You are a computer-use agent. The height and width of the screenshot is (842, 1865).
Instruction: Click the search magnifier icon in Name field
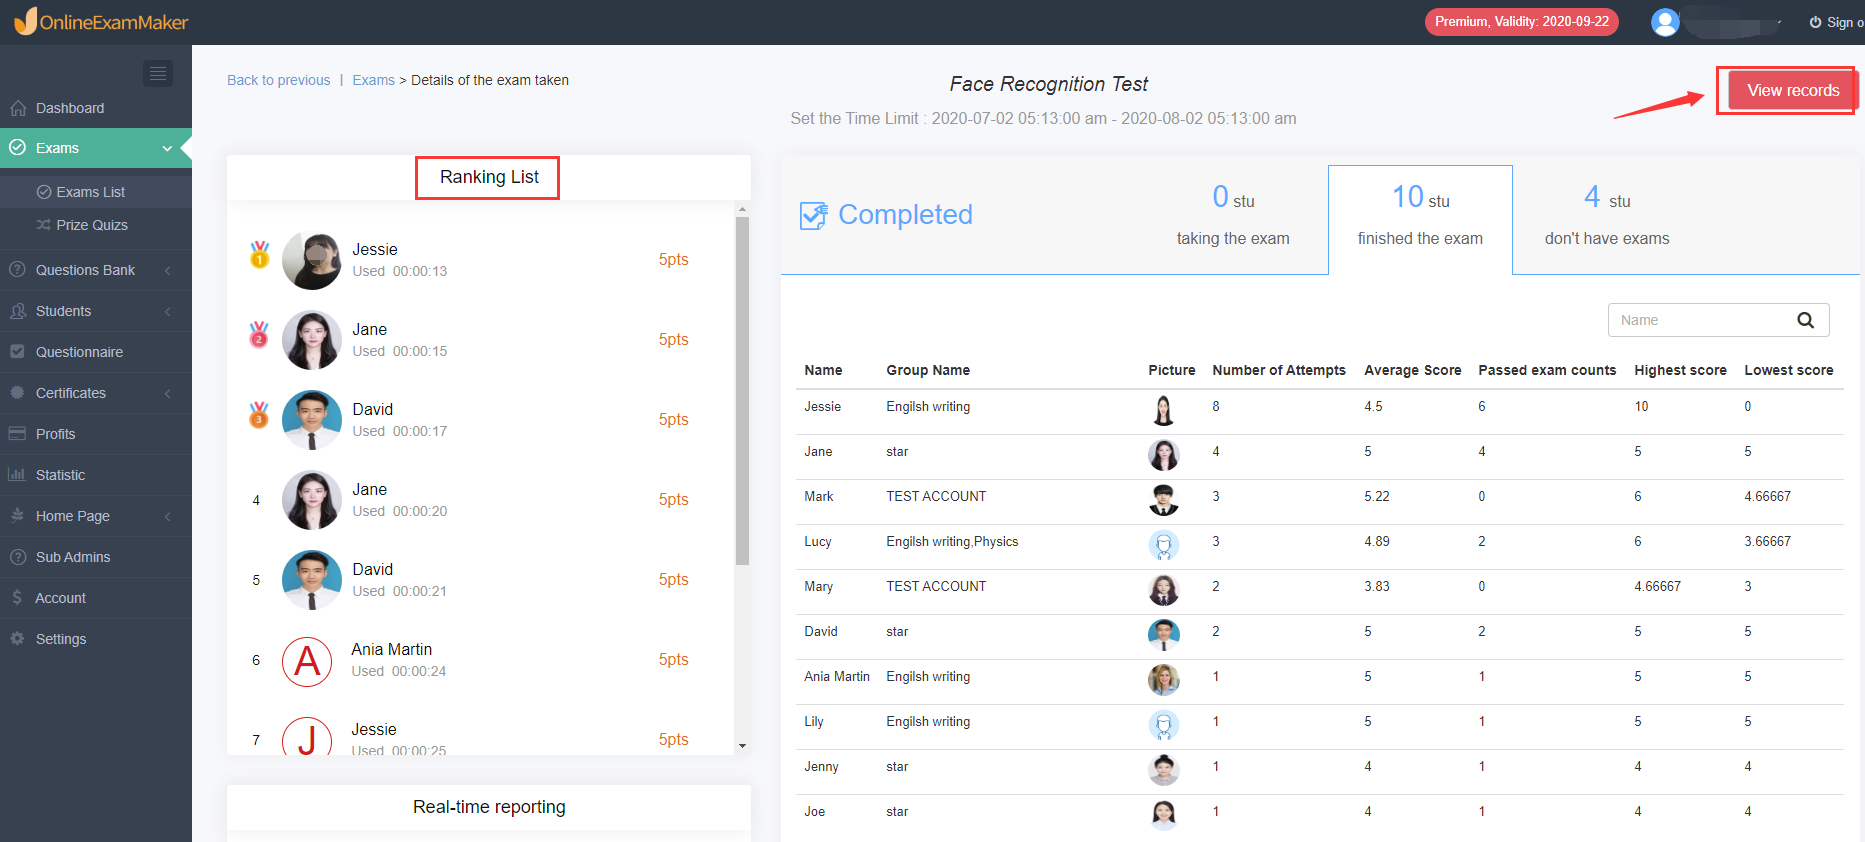coord(1805,320)
